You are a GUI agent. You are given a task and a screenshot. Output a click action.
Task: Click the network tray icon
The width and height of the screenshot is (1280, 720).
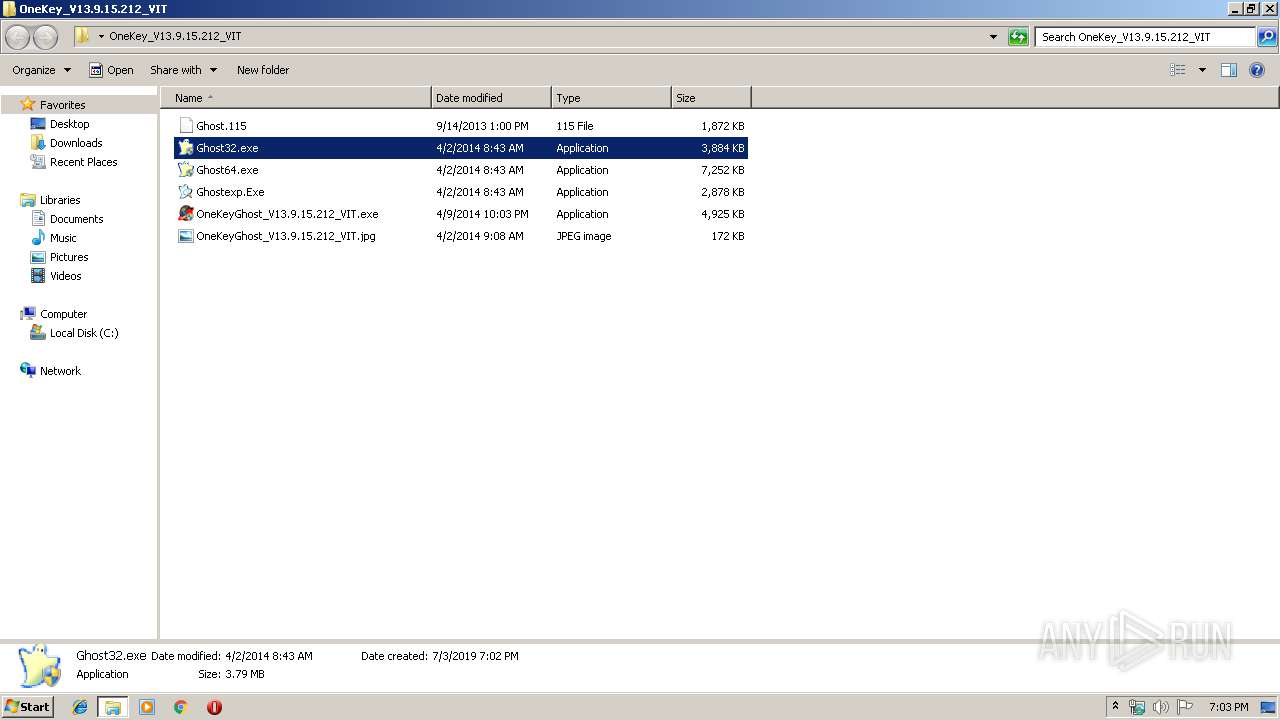point(1137,707)
